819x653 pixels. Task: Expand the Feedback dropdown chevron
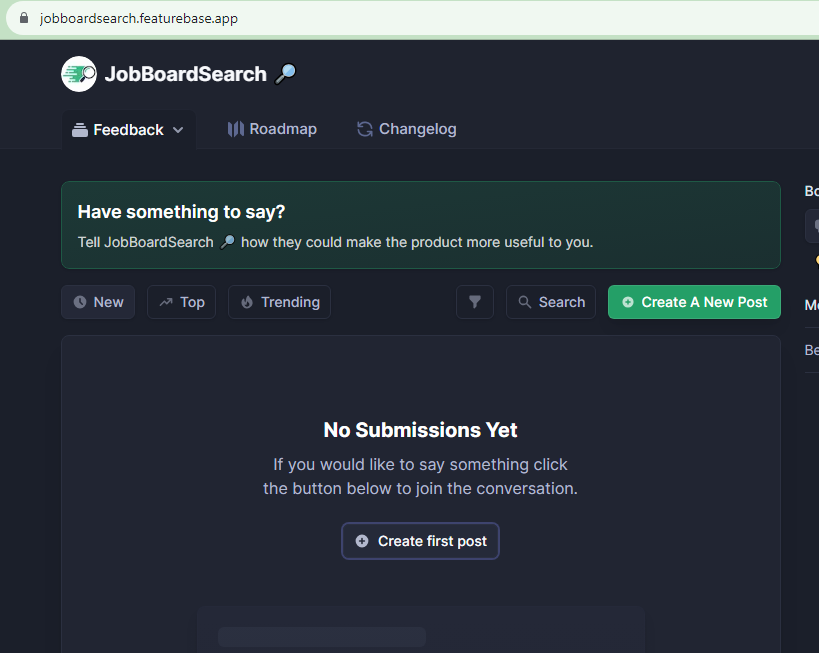point(178,130)
